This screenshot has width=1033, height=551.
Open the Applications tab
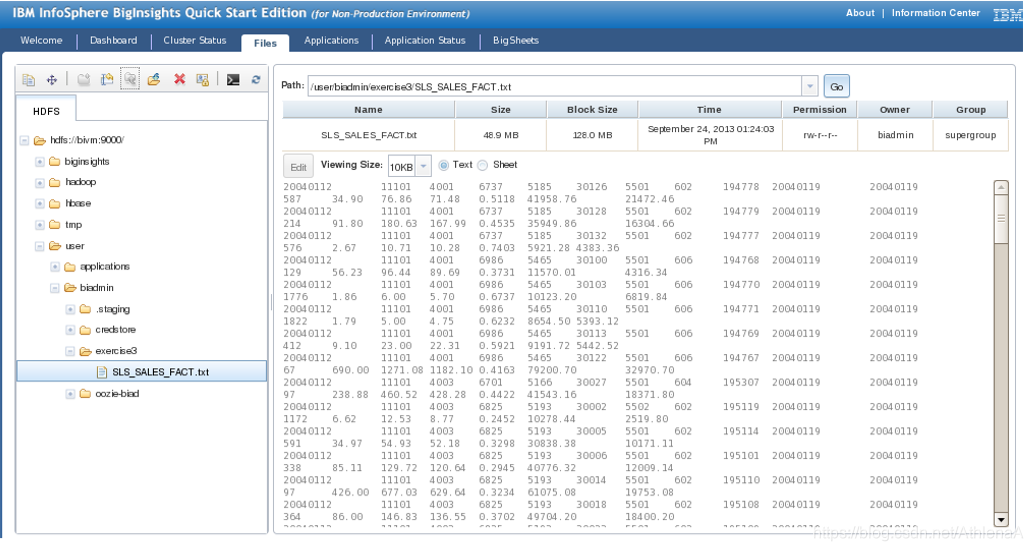pyautogui.click(x=331, y=40)
